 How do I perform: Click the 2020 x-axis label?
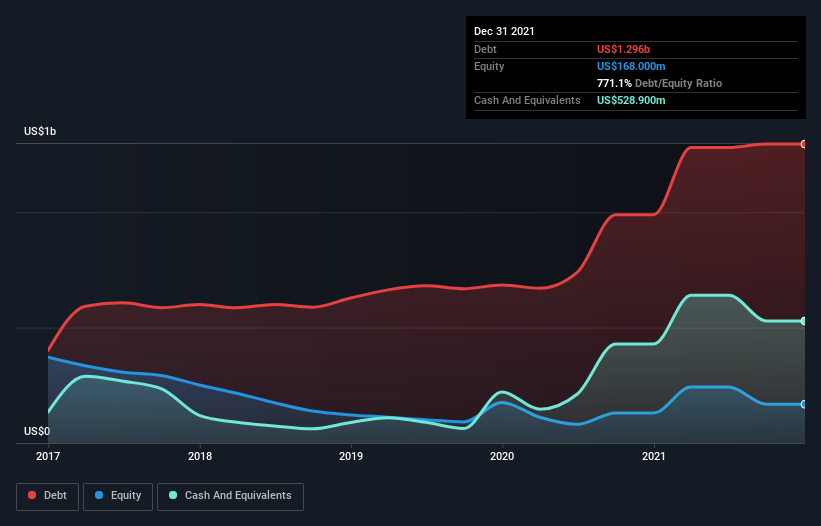[502, 456]
